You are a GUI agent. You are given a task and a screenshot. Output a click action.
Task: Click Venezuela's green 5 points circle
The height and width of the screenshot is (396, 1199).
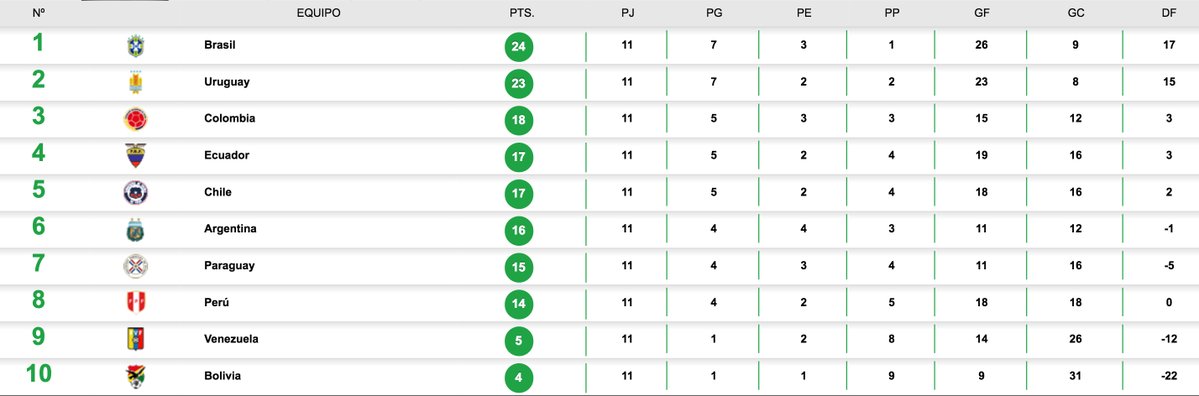point(519,340)
